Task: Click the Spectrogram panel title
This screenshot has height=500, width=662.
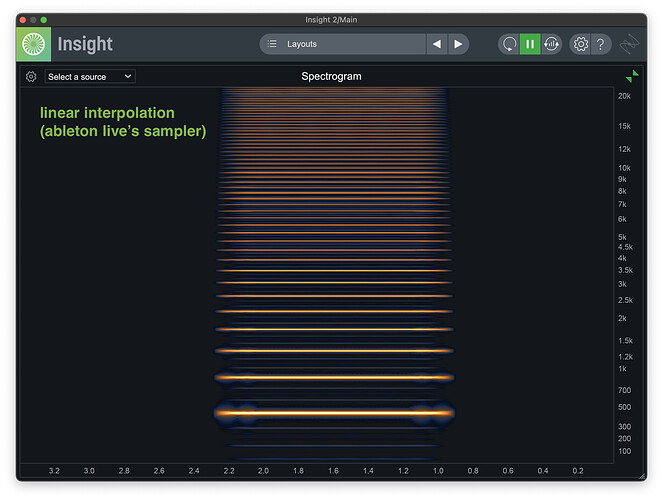Action: tap(331, 77)
